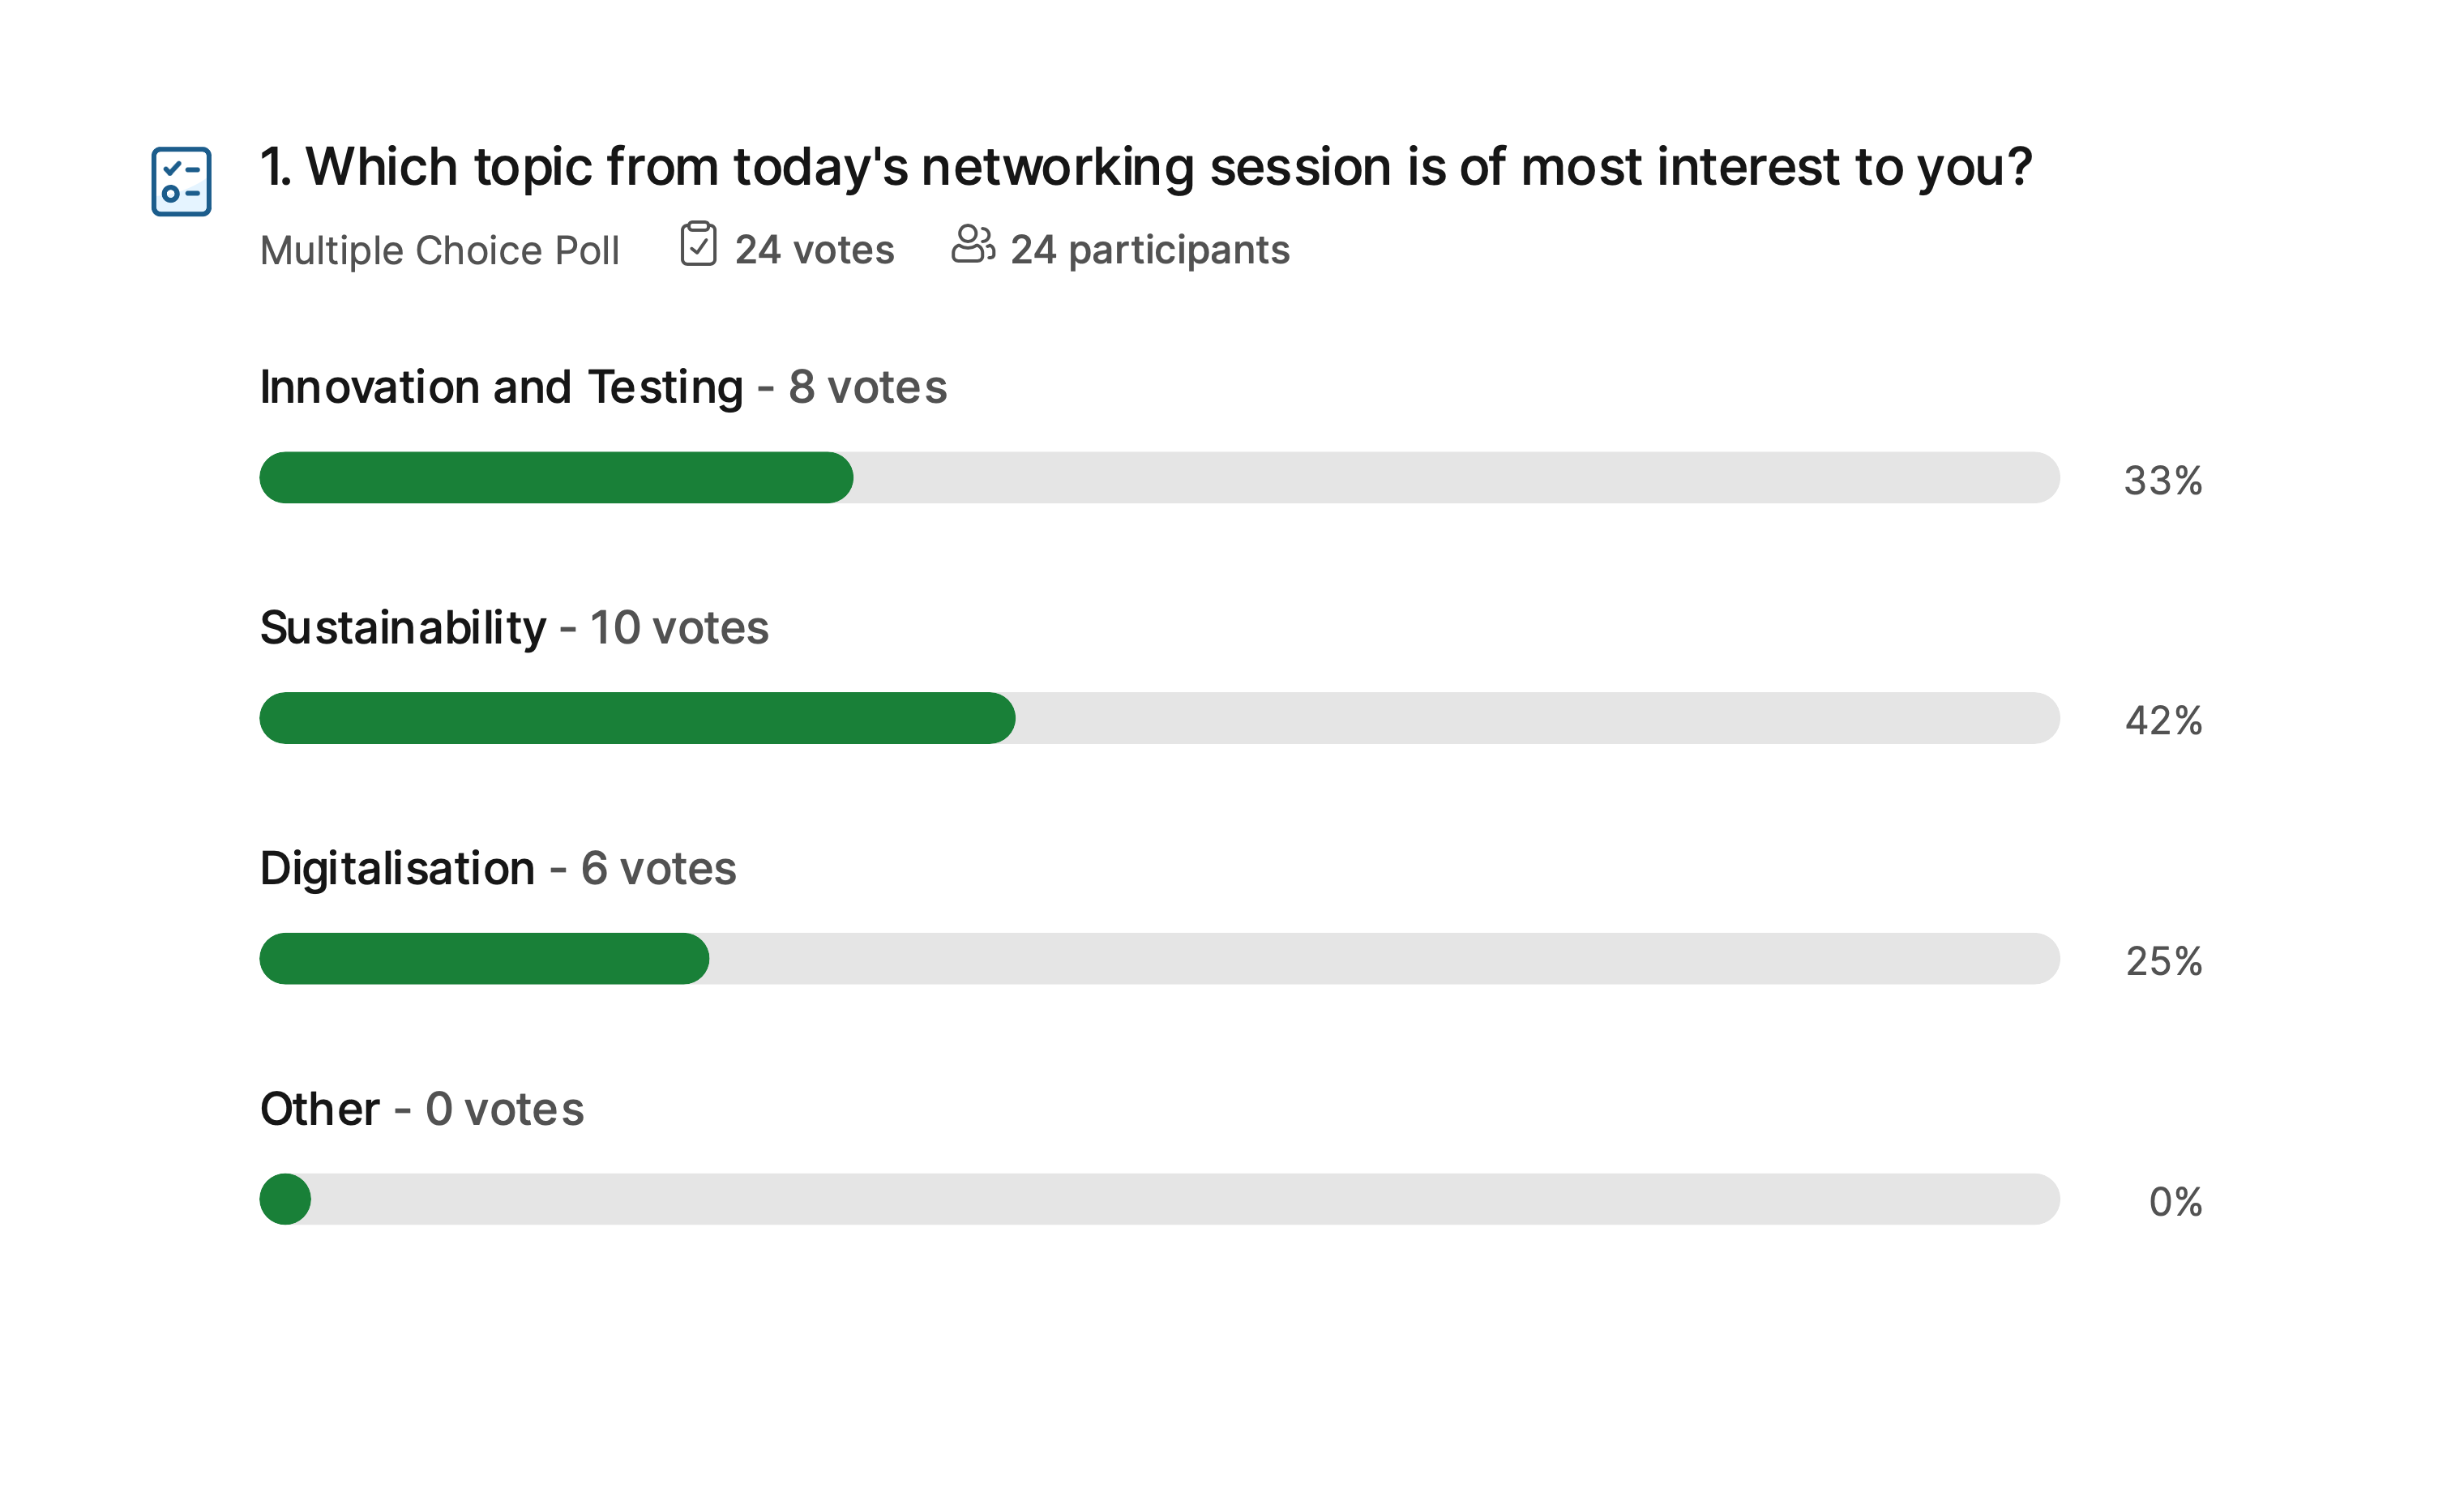This screenshot has height=1501, width=2464.
Task: Click the green dot on Other bar
Action: click(285, 1199)
